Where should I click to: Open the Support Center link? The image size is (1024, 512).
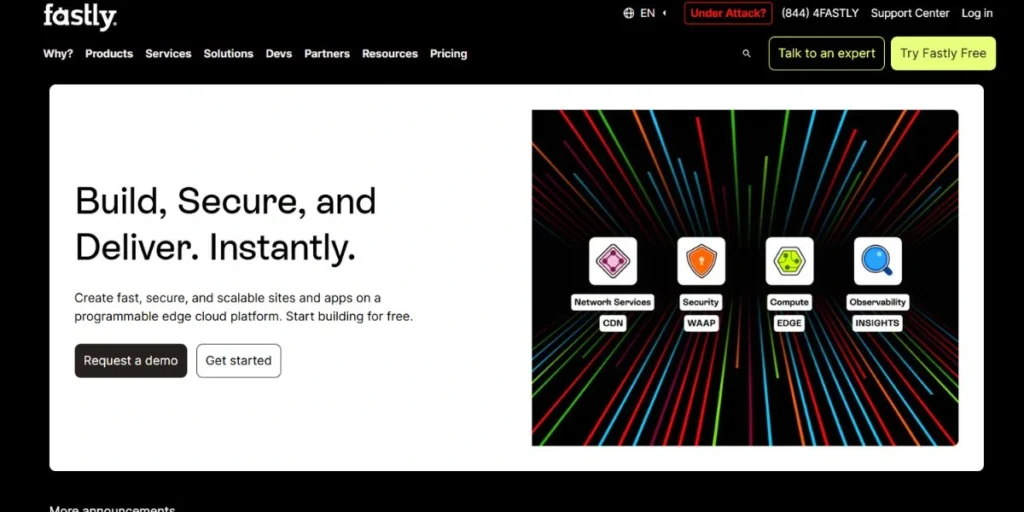pyautogui.click(x=910, y=13)
